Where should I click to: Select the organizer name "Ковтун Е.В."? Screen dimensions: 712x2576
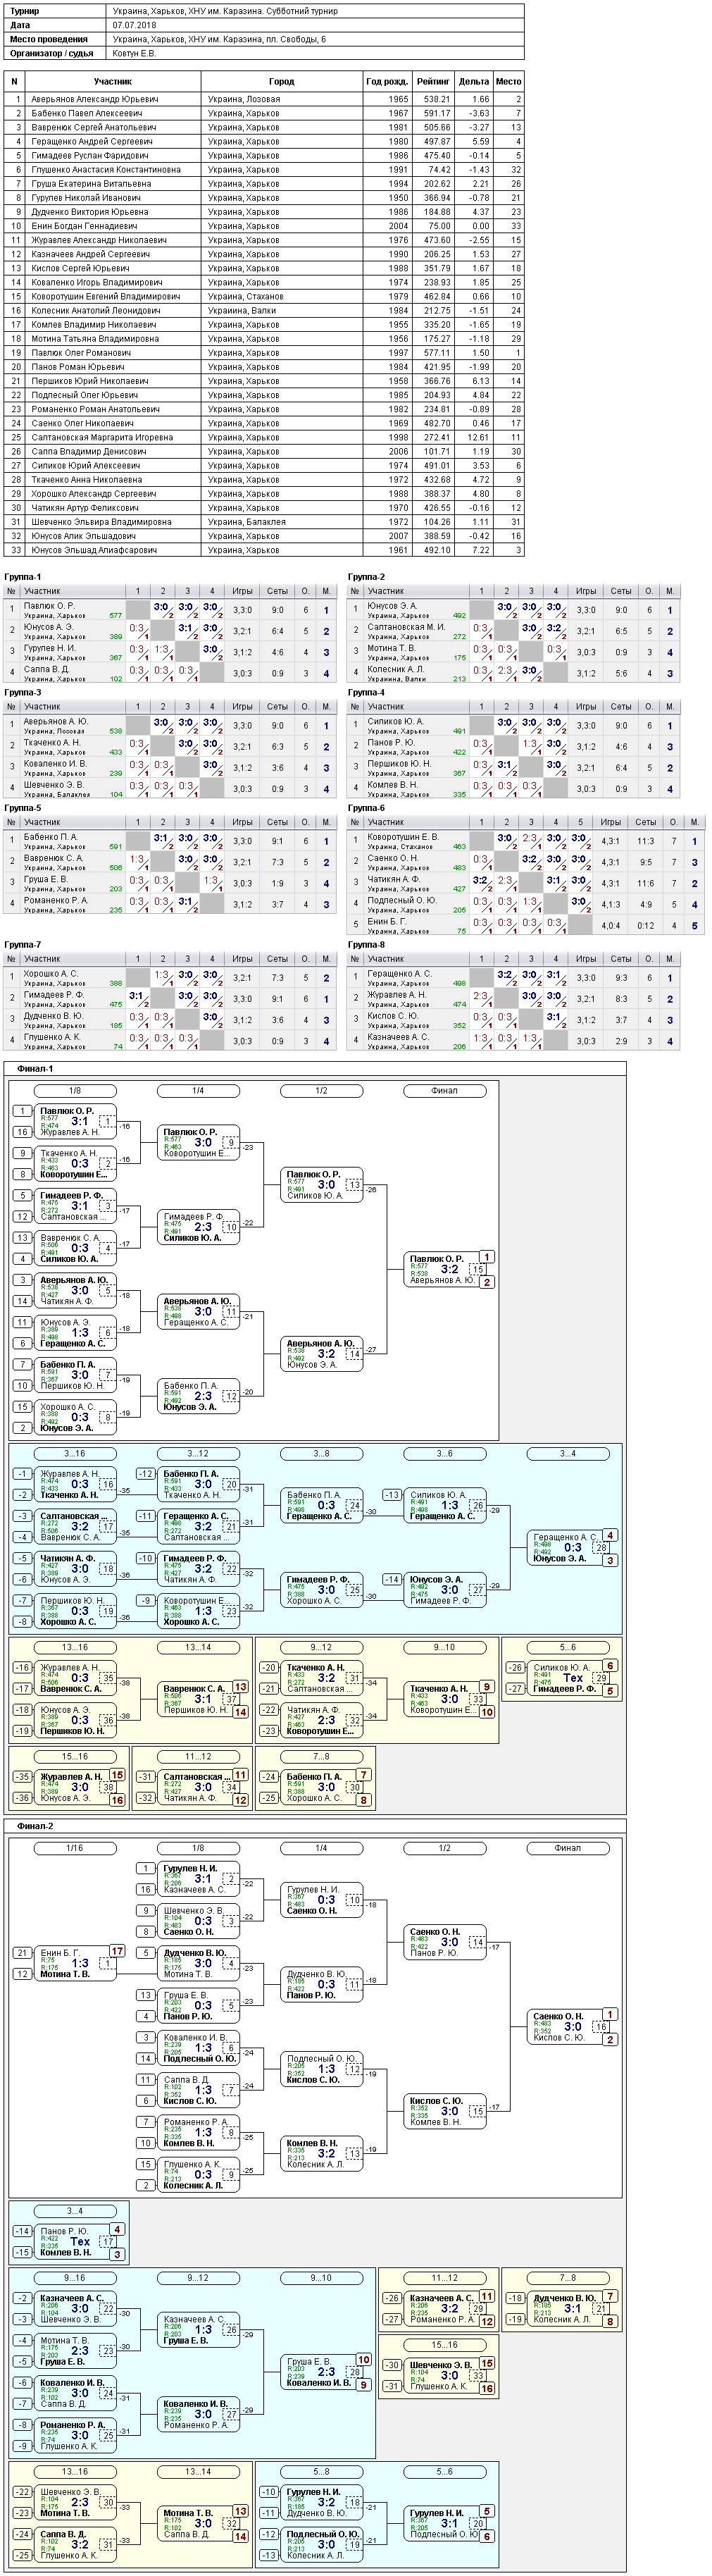135,53
